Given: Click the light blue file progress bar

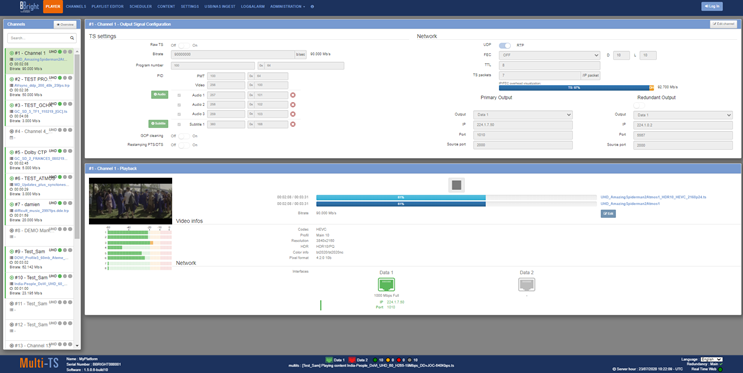Looking at the screenshot, I should [x=456, y=197].
